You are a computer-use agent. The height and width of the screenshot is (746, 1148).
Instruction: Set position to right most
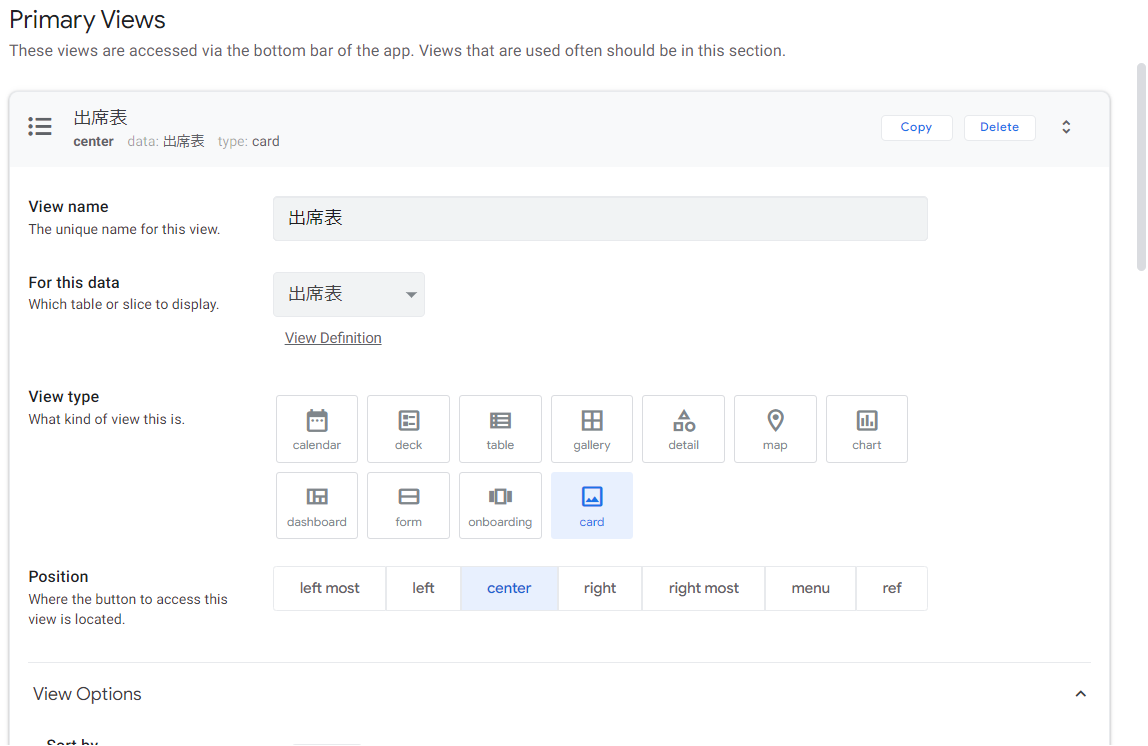click(704, 589)
